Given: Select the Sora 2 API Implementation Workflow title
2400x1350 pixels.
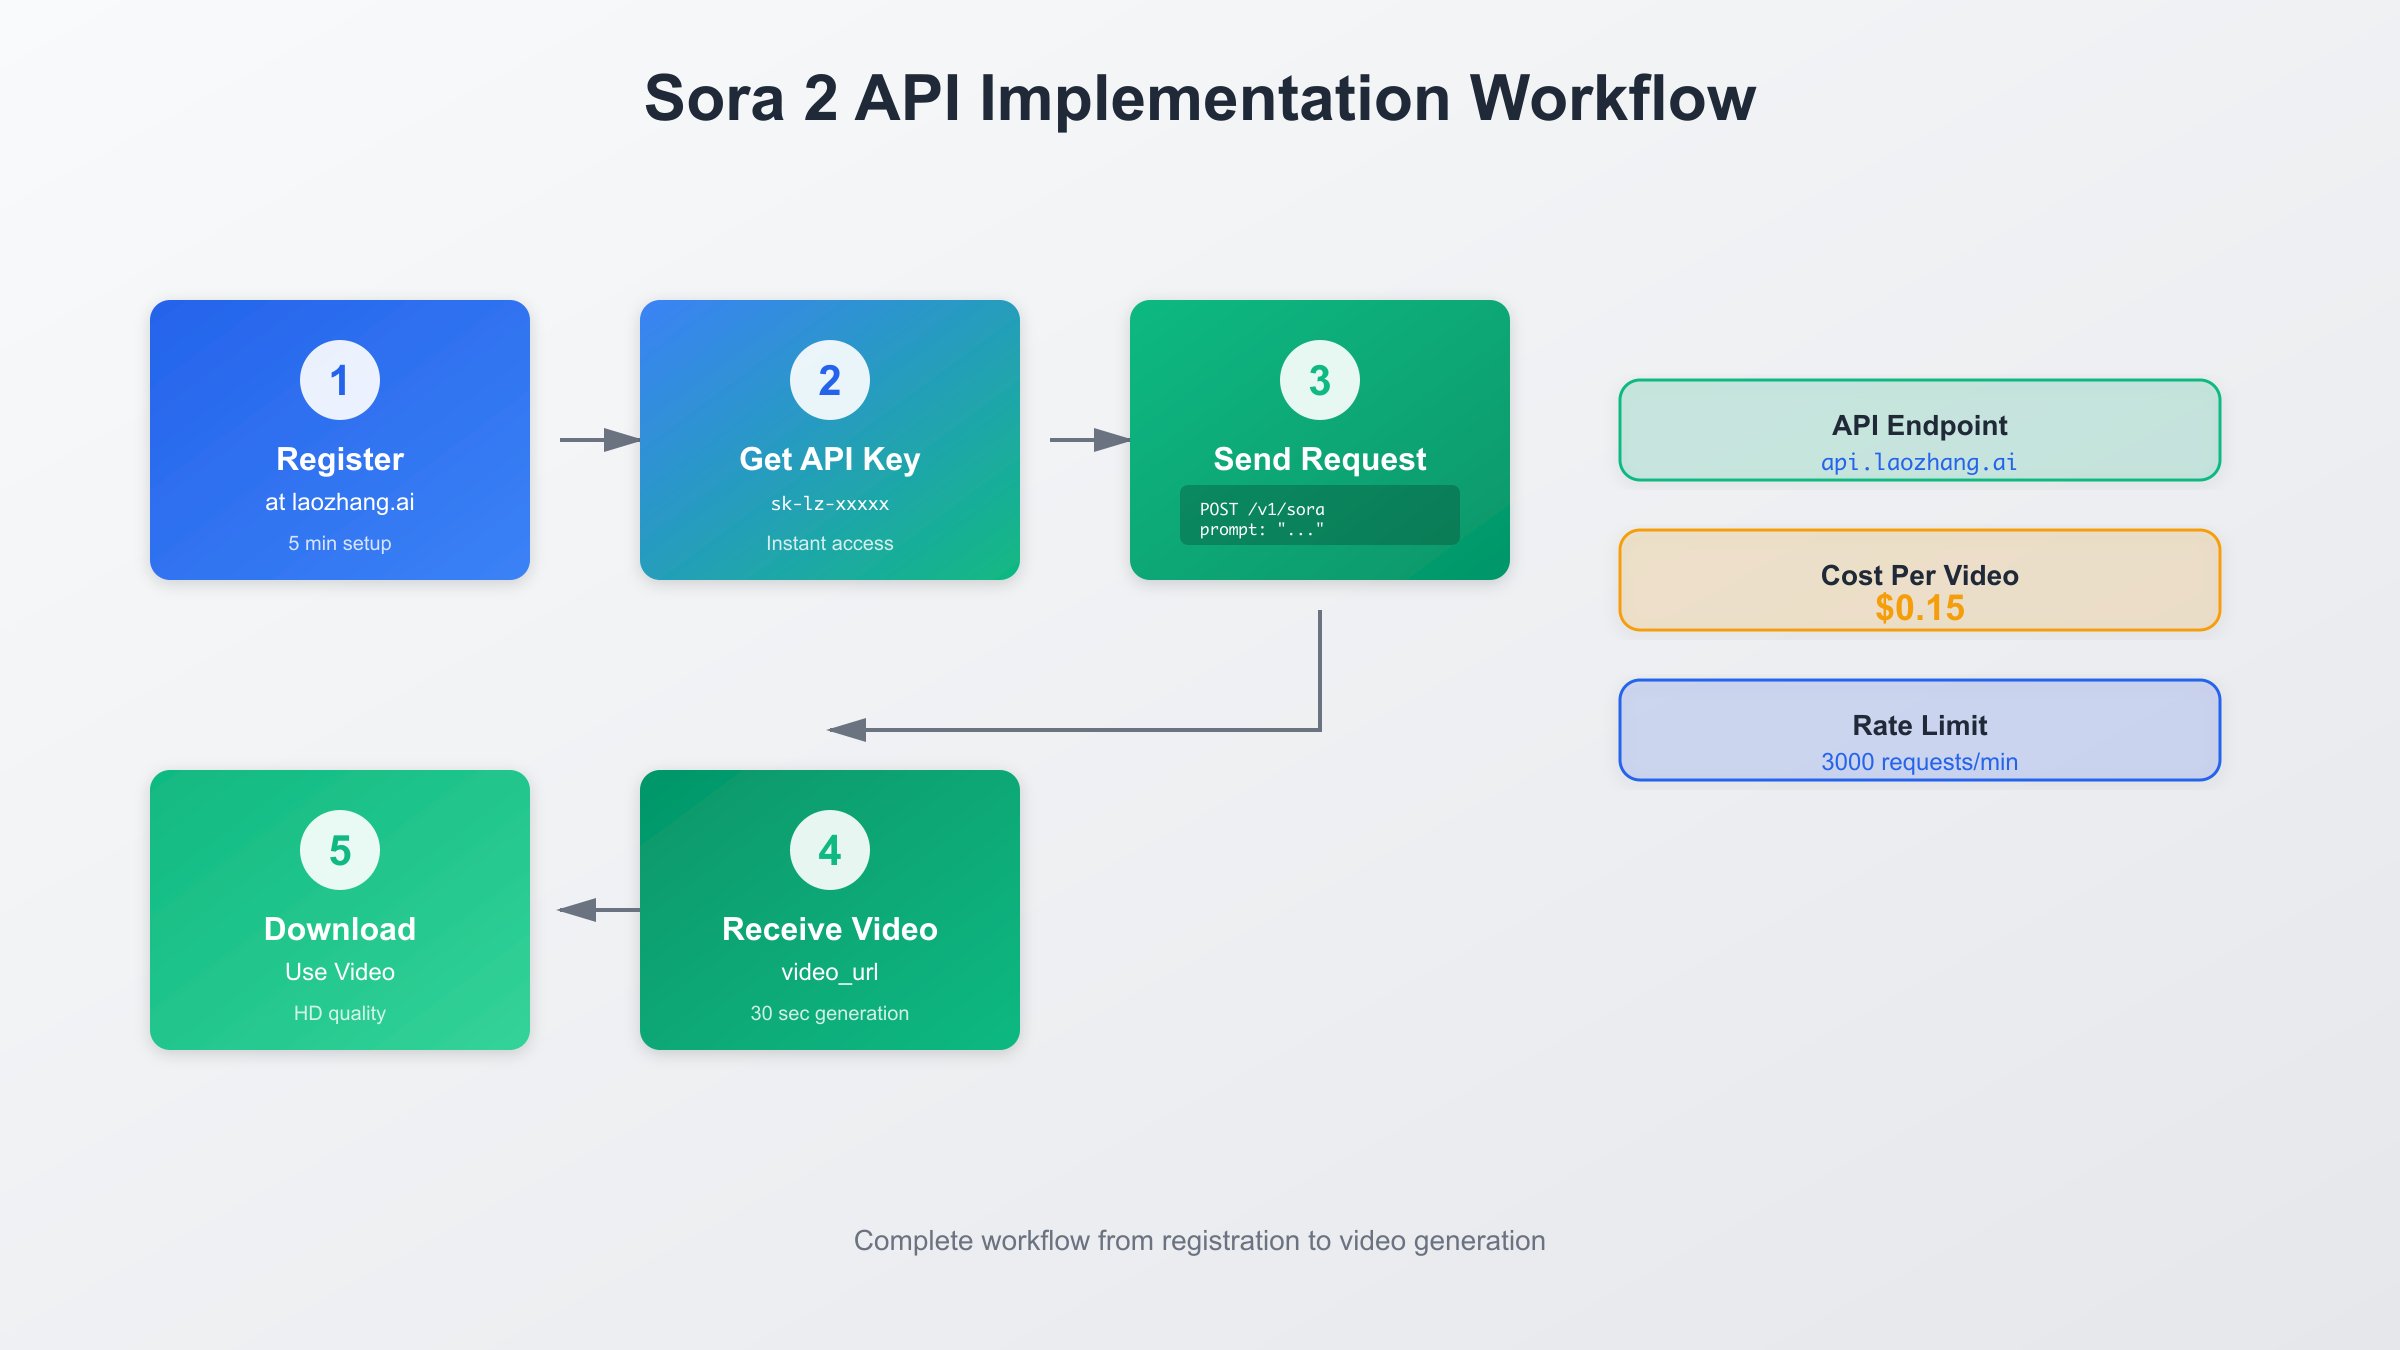Looking at the screenshot, I should tap(1200, 98).
